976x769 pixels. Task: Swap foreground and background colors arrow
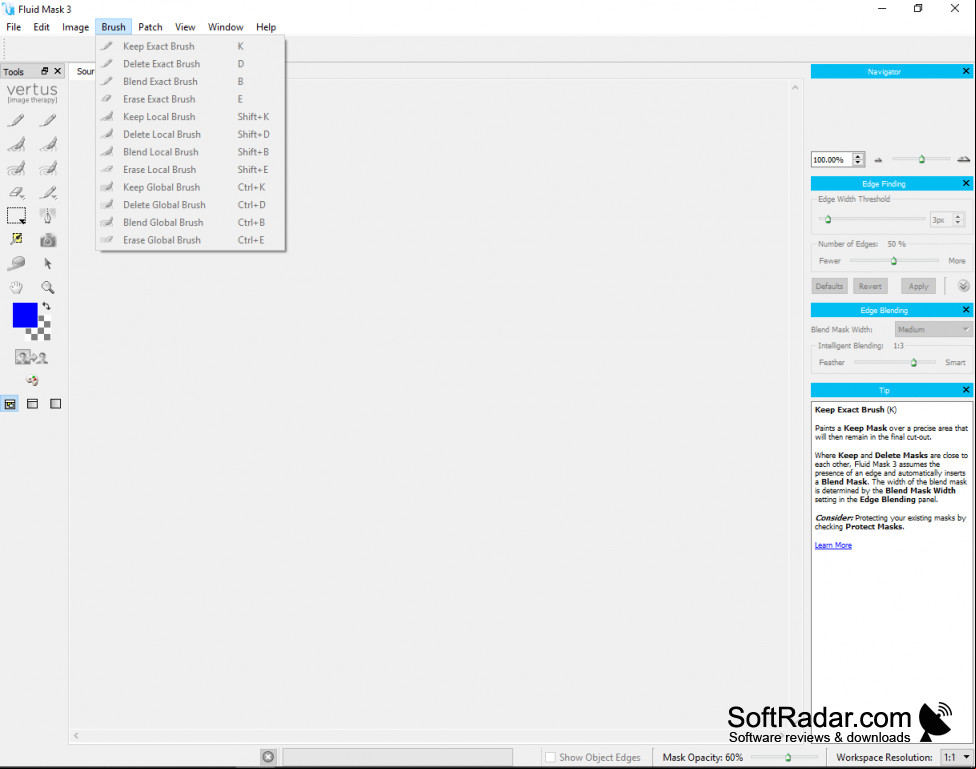click(46, 306)
